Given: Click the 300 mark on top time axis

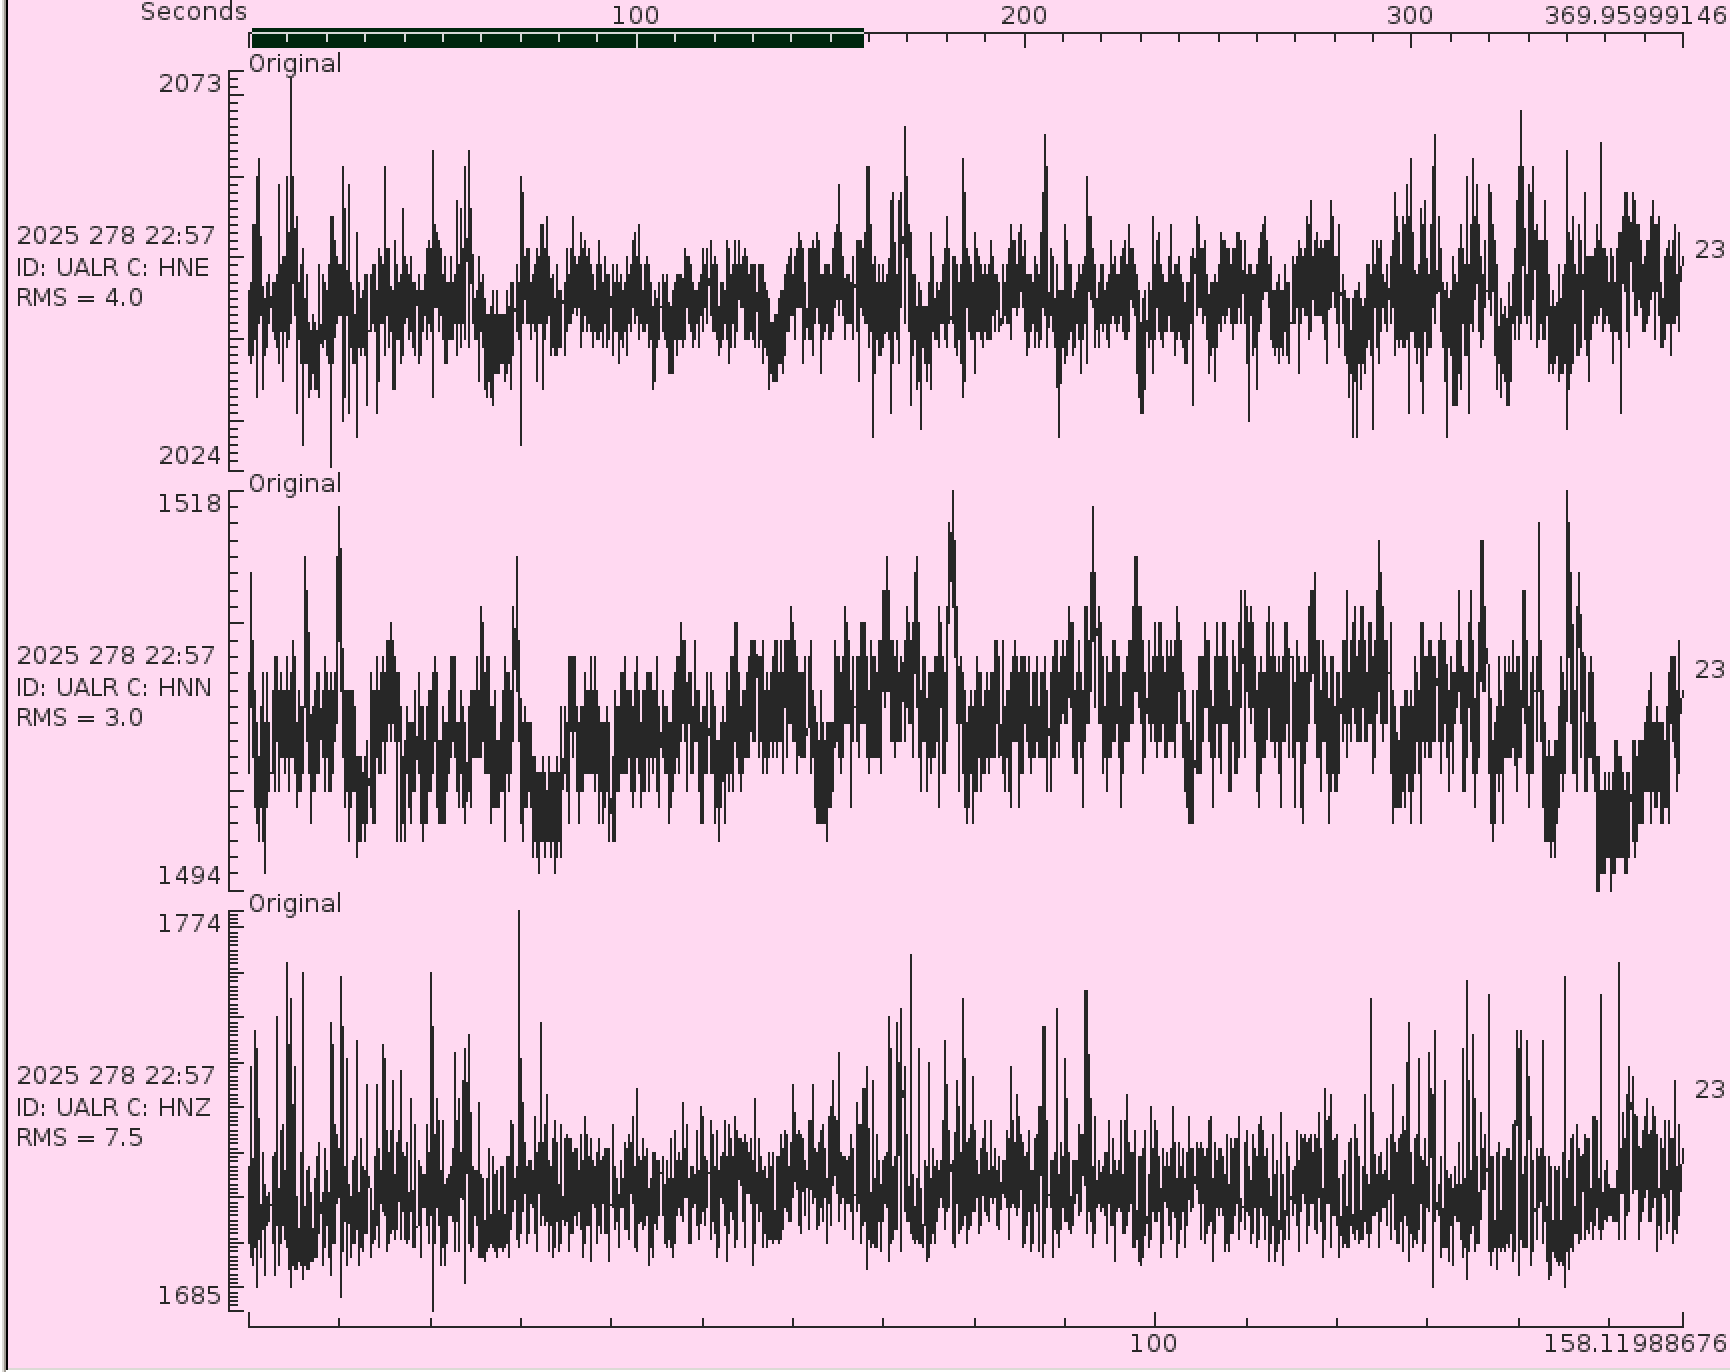Looking at the screenshot, I should (x=1409, y=15).
